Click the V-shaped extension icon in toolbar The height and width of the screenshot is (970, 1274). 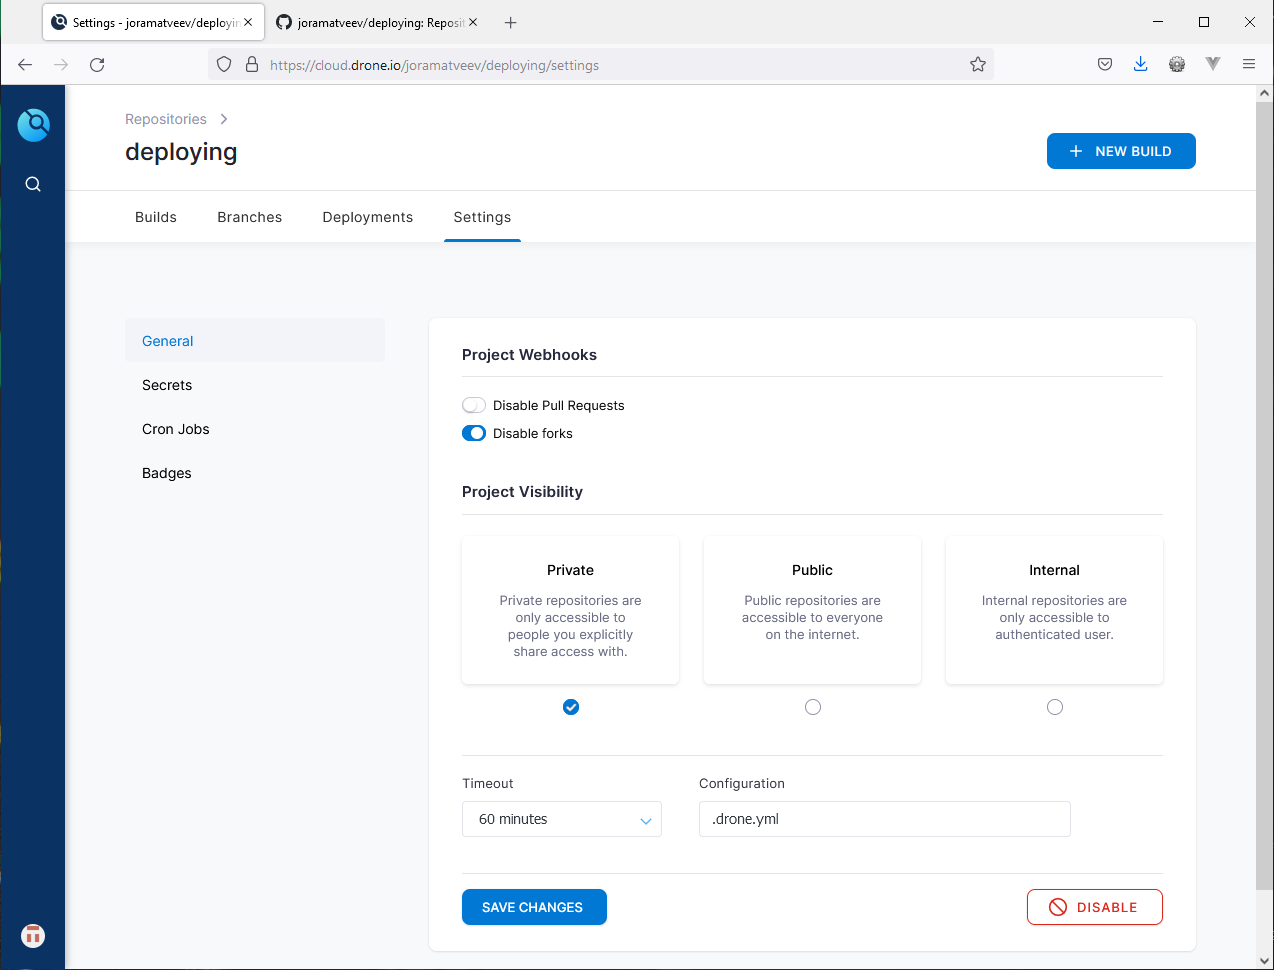(1213, 65)
